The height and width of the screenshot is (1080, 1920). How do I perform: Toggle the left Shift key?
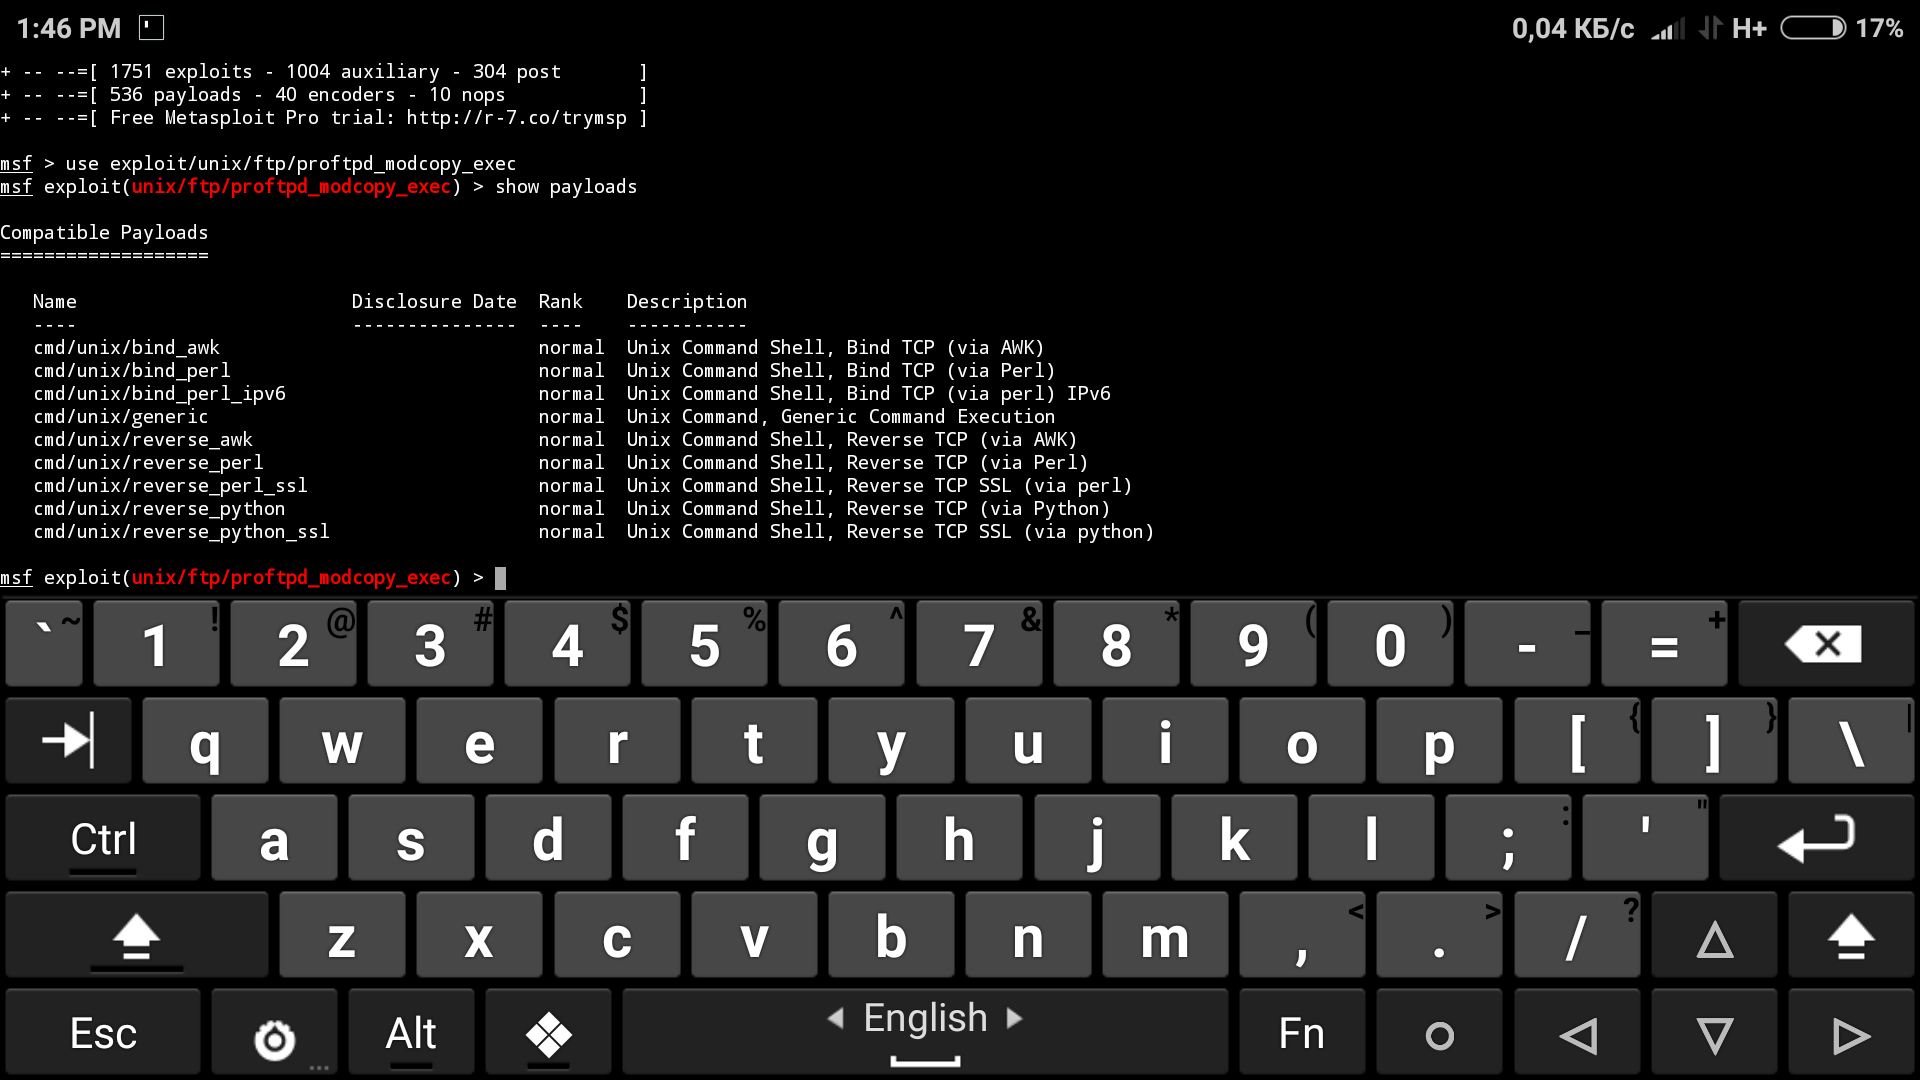(136, 937)
